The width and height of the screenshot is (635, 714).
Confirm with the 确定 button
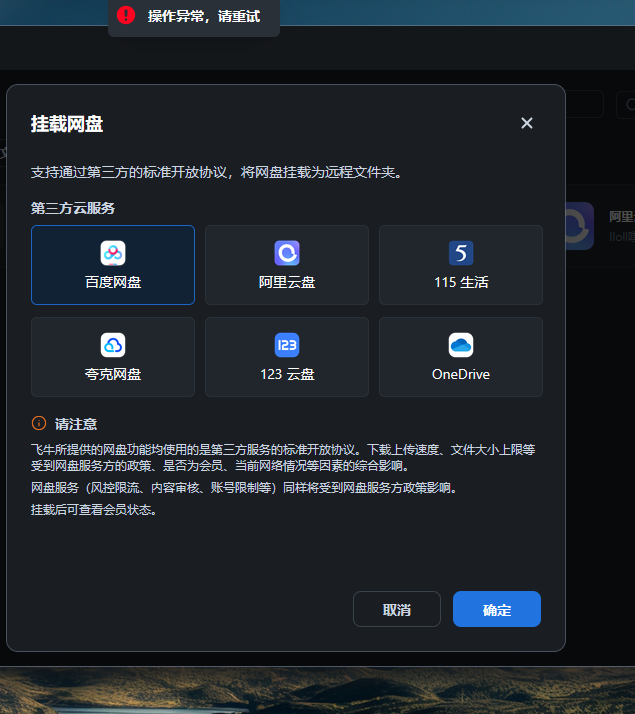pyautogui.click(x=497, y=609)
